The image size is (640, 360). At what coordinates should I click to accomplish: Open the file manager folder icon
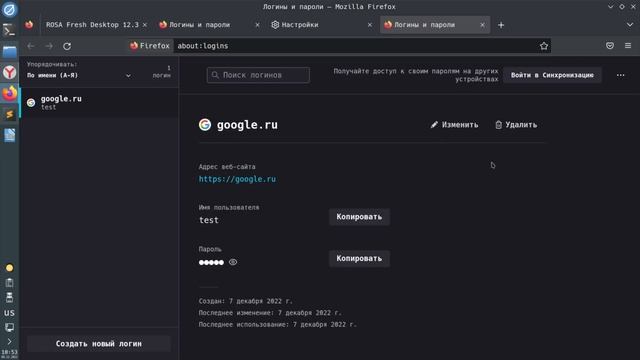coord(9,51)
